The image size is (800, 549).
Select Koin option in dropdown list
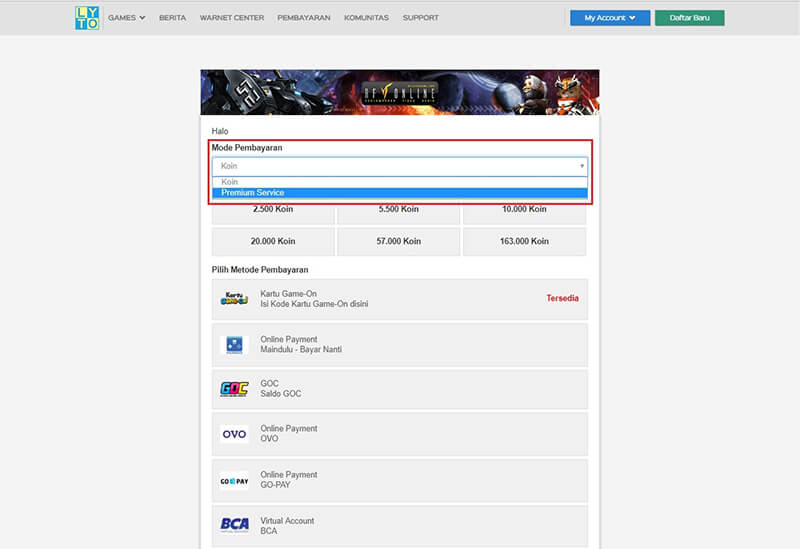tap(399, 182)
